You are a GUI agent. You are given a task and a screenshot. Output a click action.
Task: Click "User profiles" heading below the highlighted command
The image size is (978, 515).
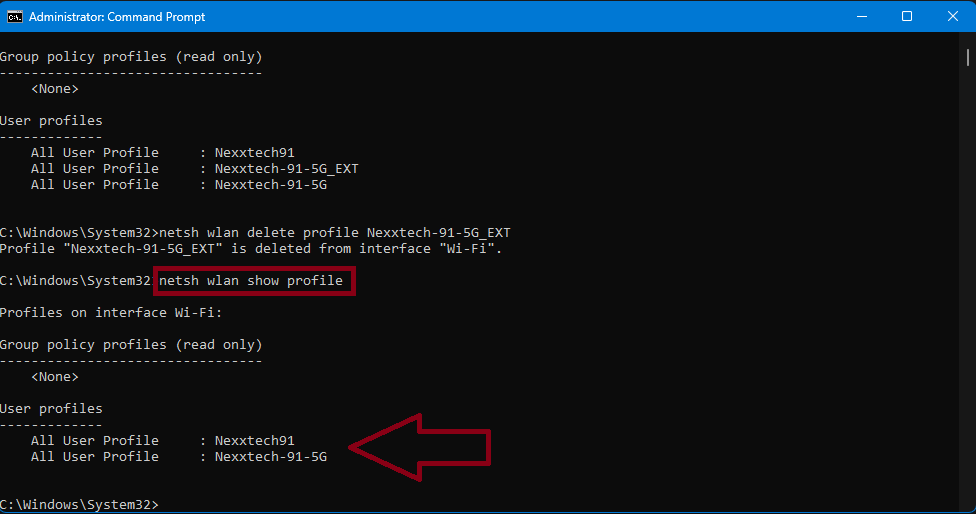pyautogui.click(x=51, y=409)
